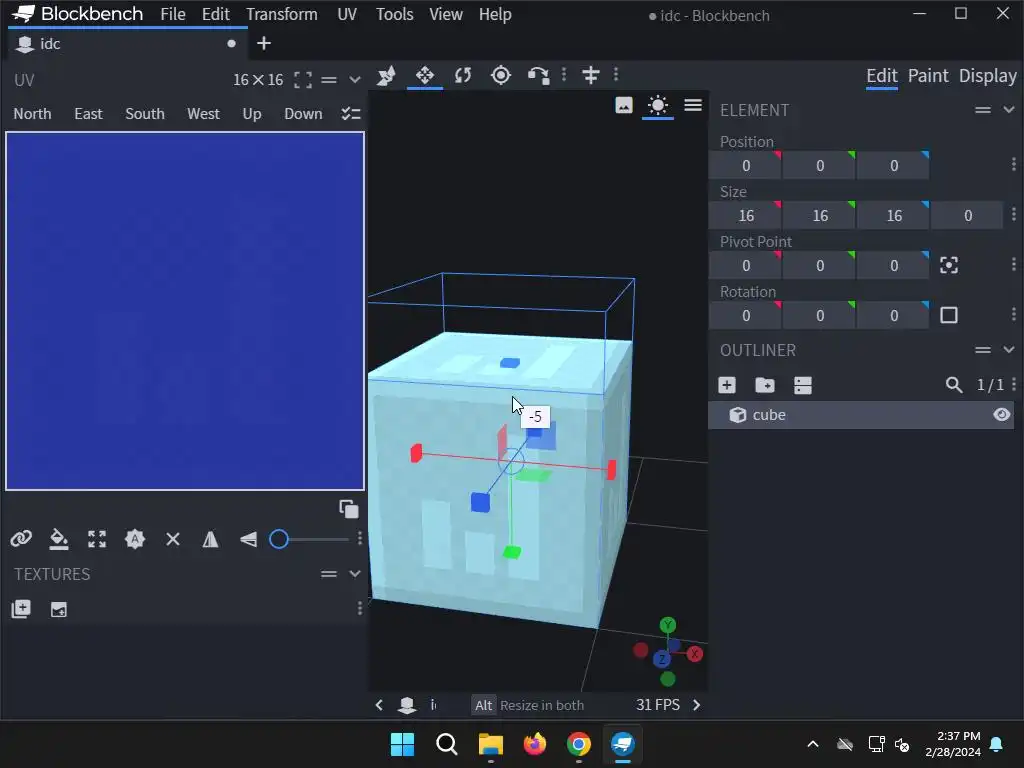Click the green Y-axis gizmo ball
The height and width of the screenshot is (768, 1024).
pyautogui.click(x=667, y=625)
